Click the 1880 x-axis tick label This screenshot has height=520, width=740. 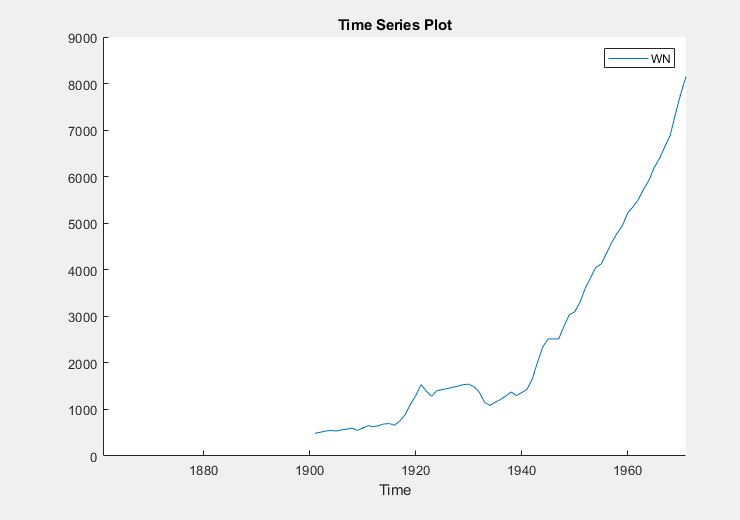coord(203,469)
